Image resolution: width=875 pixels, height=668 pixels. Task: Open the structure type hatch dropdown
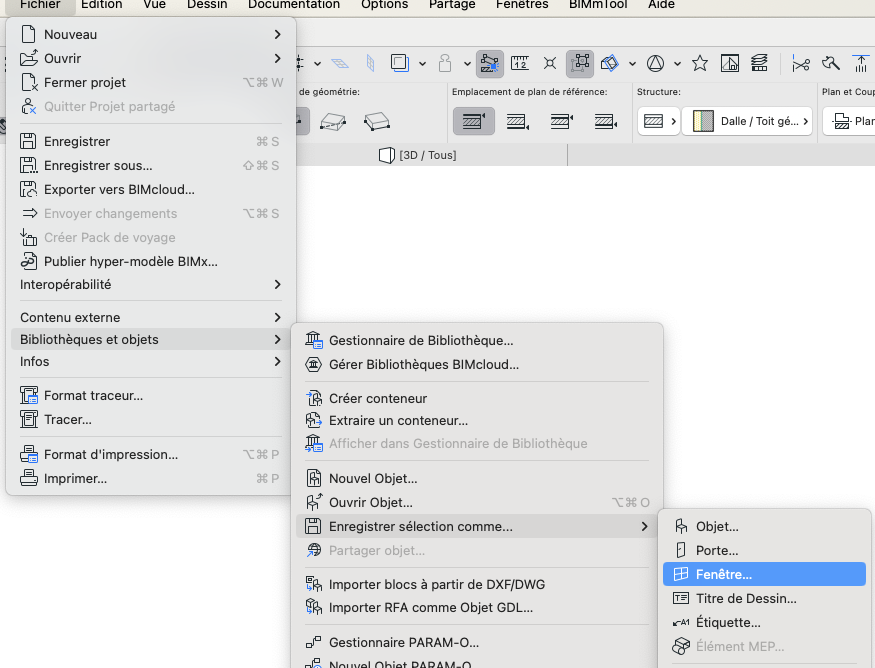tap(658, 121)
